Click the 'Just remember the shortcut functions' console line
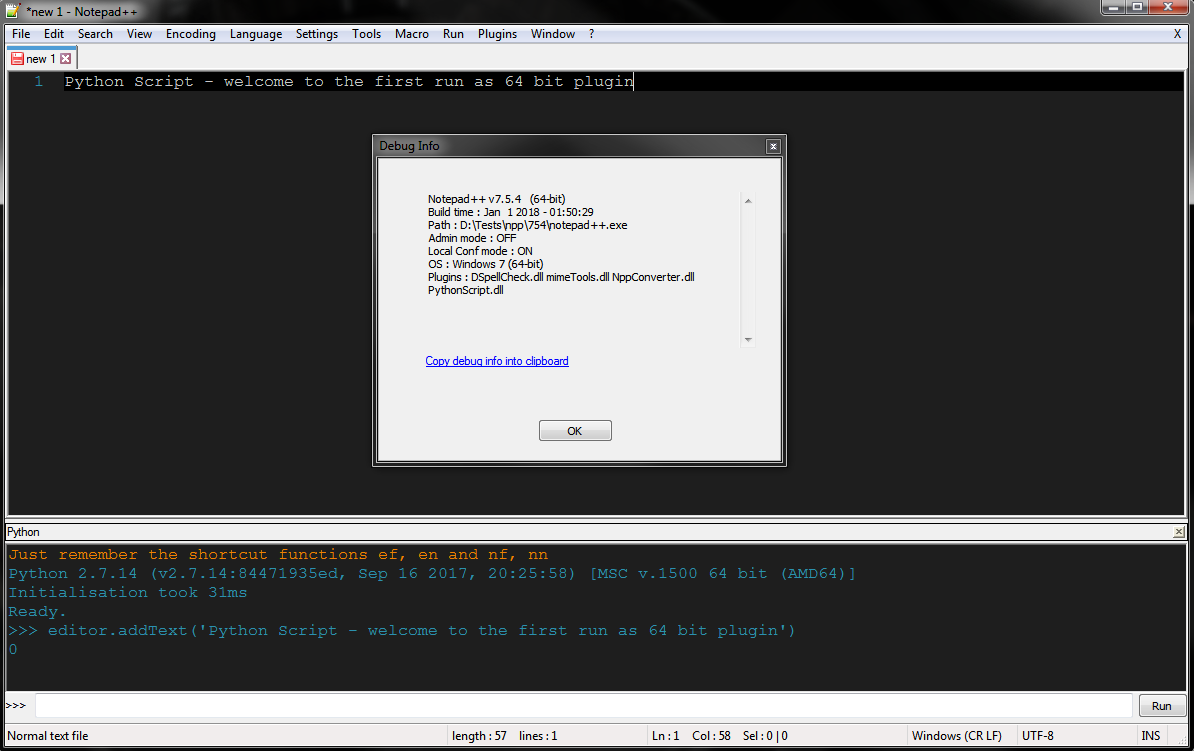1194x751 pixels. [x=278, y=554]
